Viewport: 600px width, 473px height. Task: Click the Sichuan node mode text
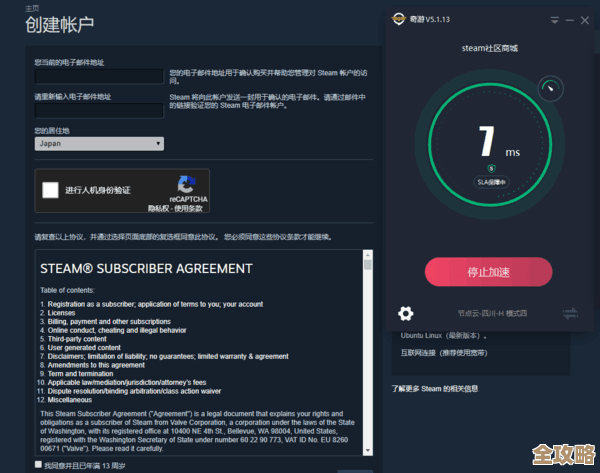492,313
